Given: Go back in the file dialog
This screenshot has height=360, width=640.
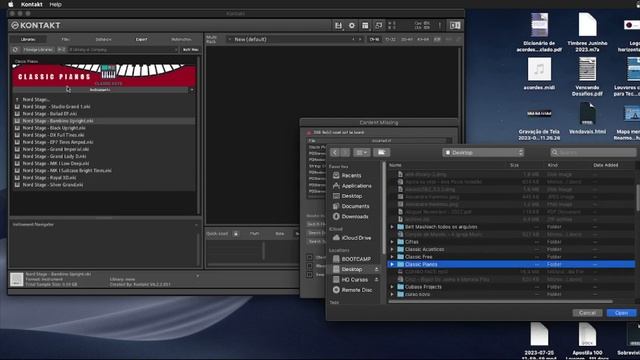Looking at the screenshot, I should [335, 152].
